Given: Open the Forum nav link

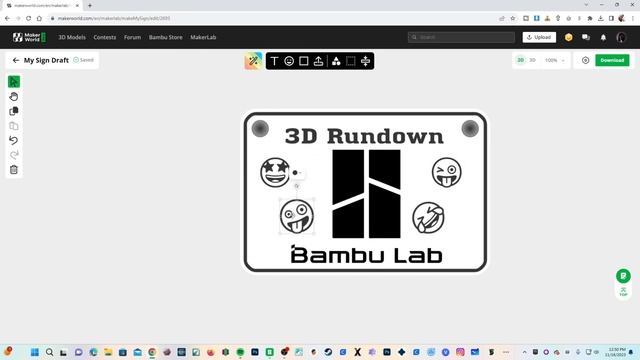Looking at the screenshot, I should pyautogui.click(x=132, y=37).
